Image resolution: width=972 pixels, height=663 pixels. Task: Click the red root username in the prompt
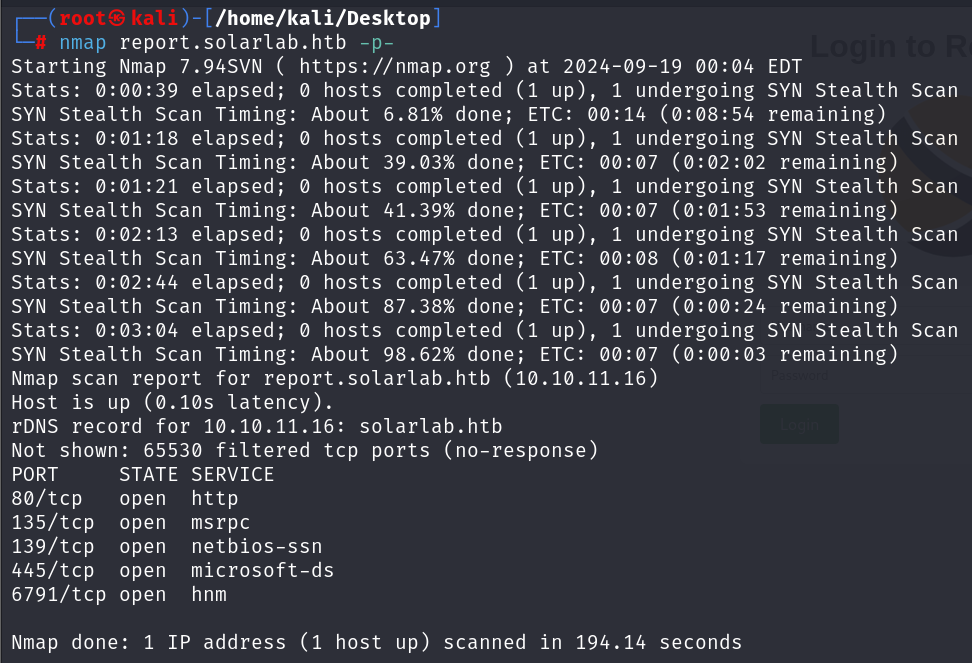click(x=82, y=18)
